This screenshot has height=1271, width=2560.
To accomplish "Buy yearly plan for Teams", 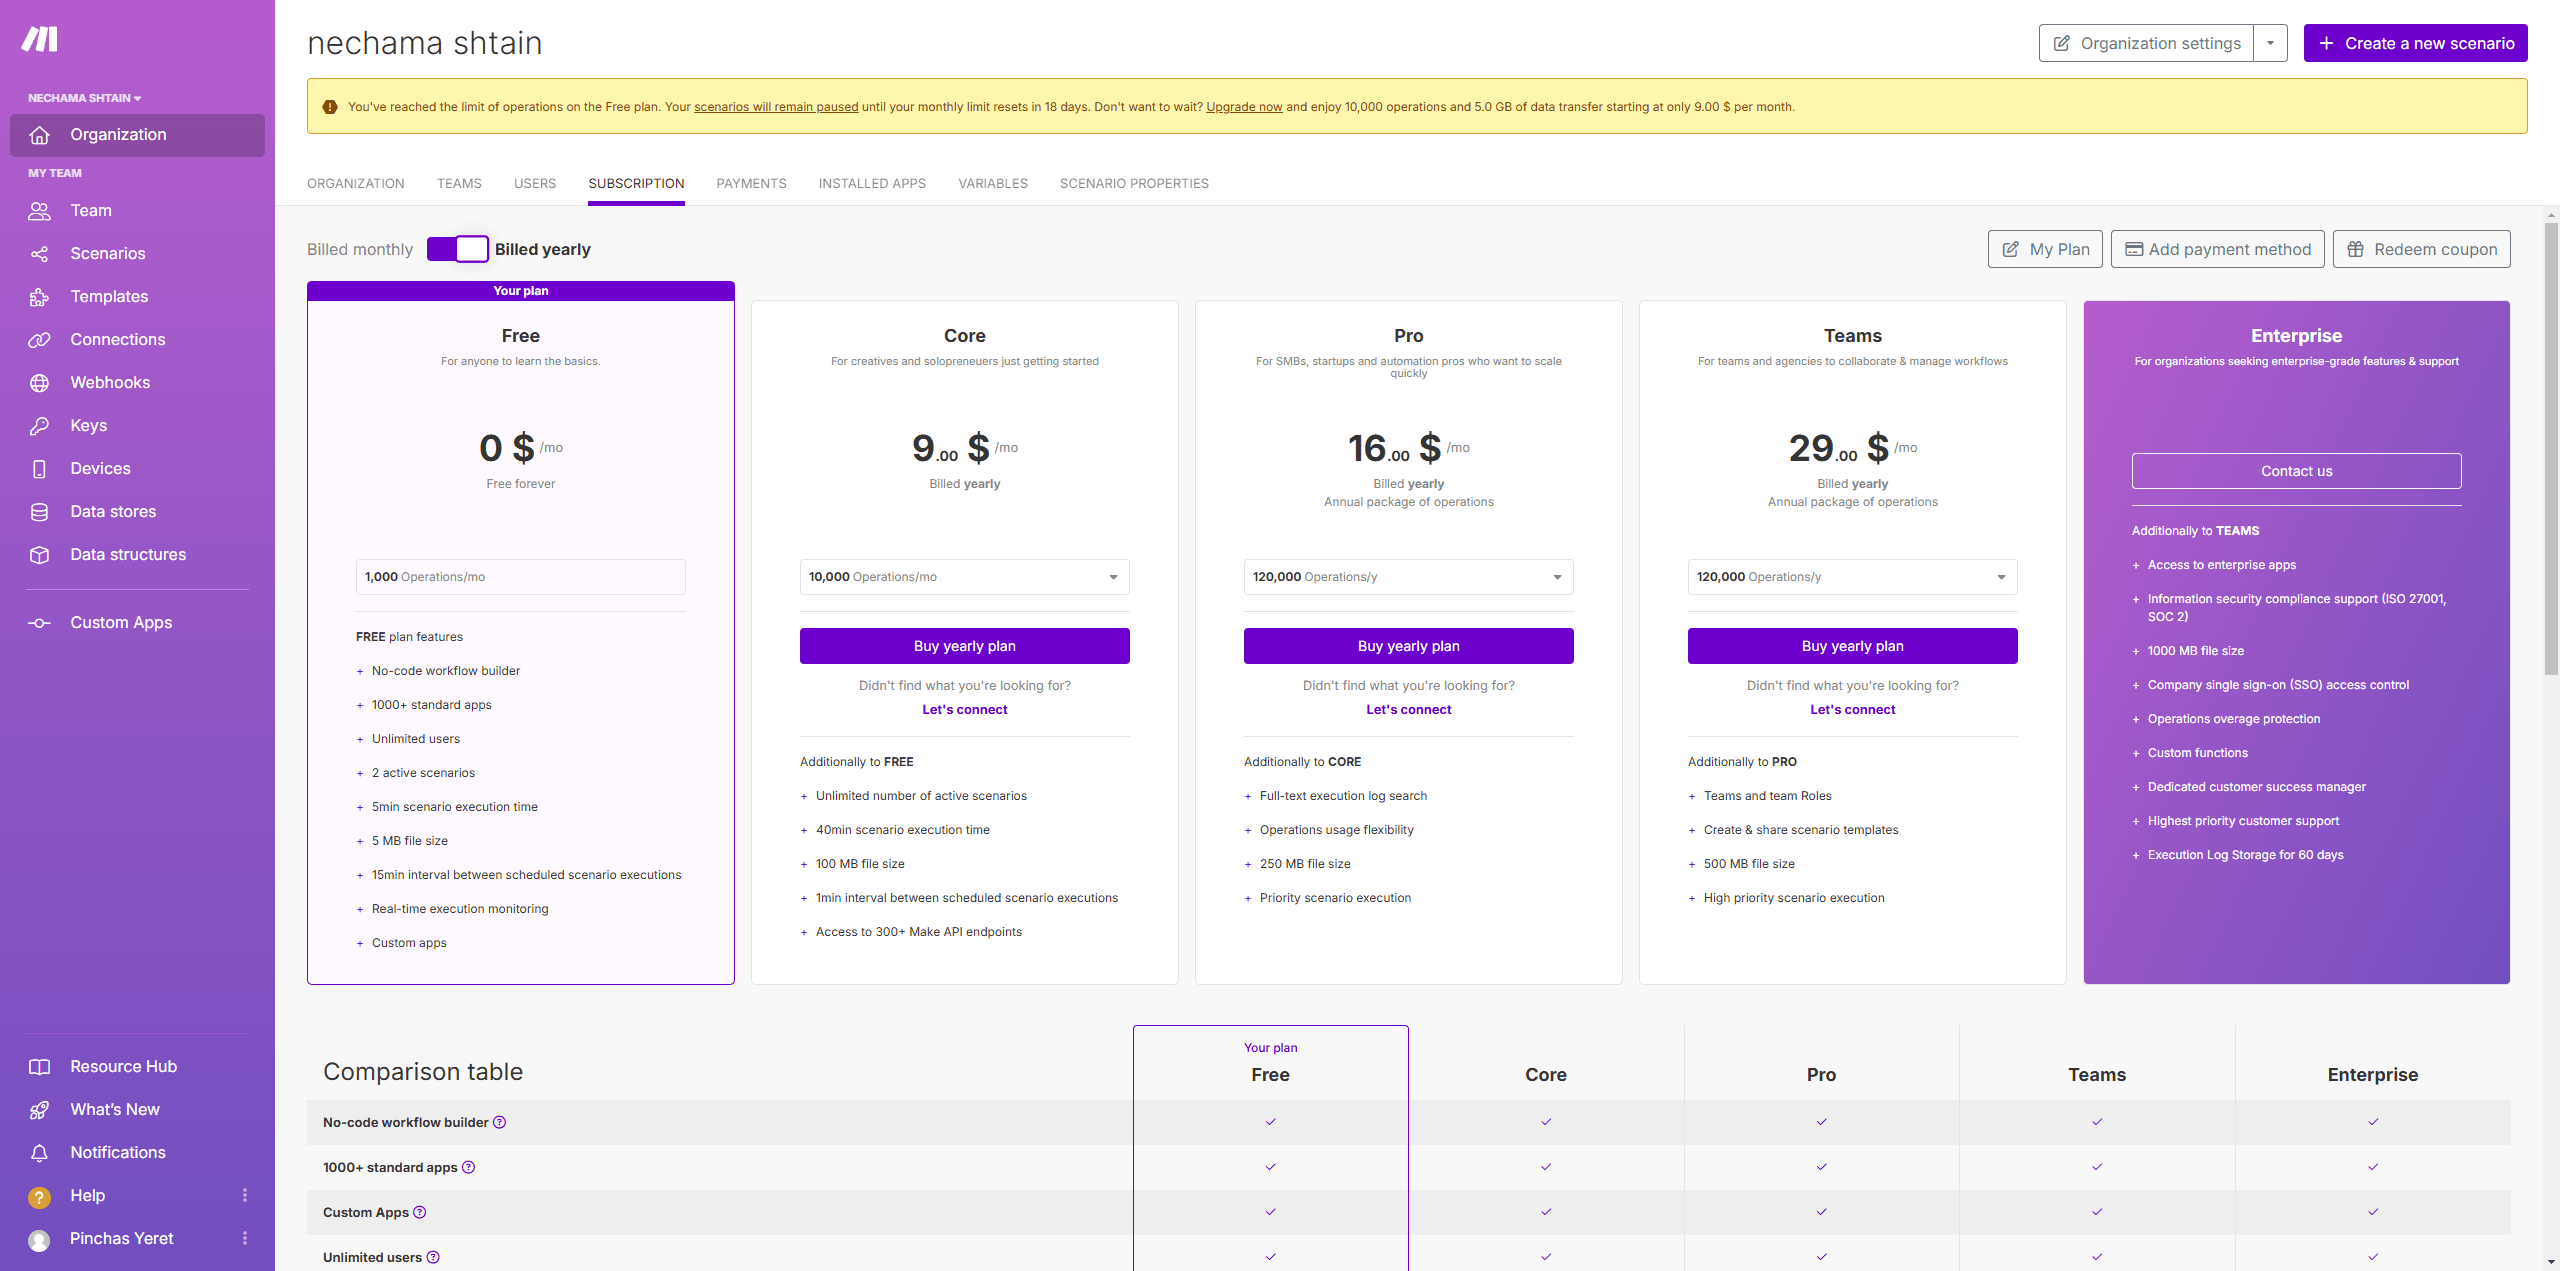I will pos(1853,646).
